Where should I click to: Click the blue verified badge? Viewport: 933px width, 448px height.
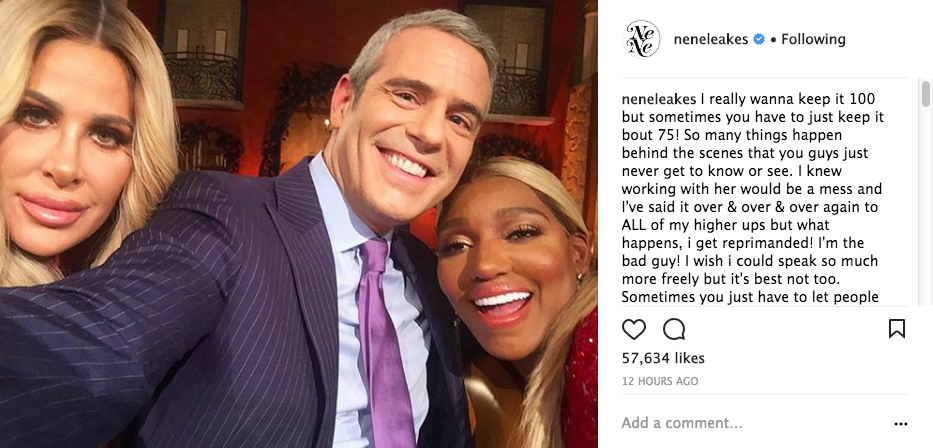[x=759, y=39]
